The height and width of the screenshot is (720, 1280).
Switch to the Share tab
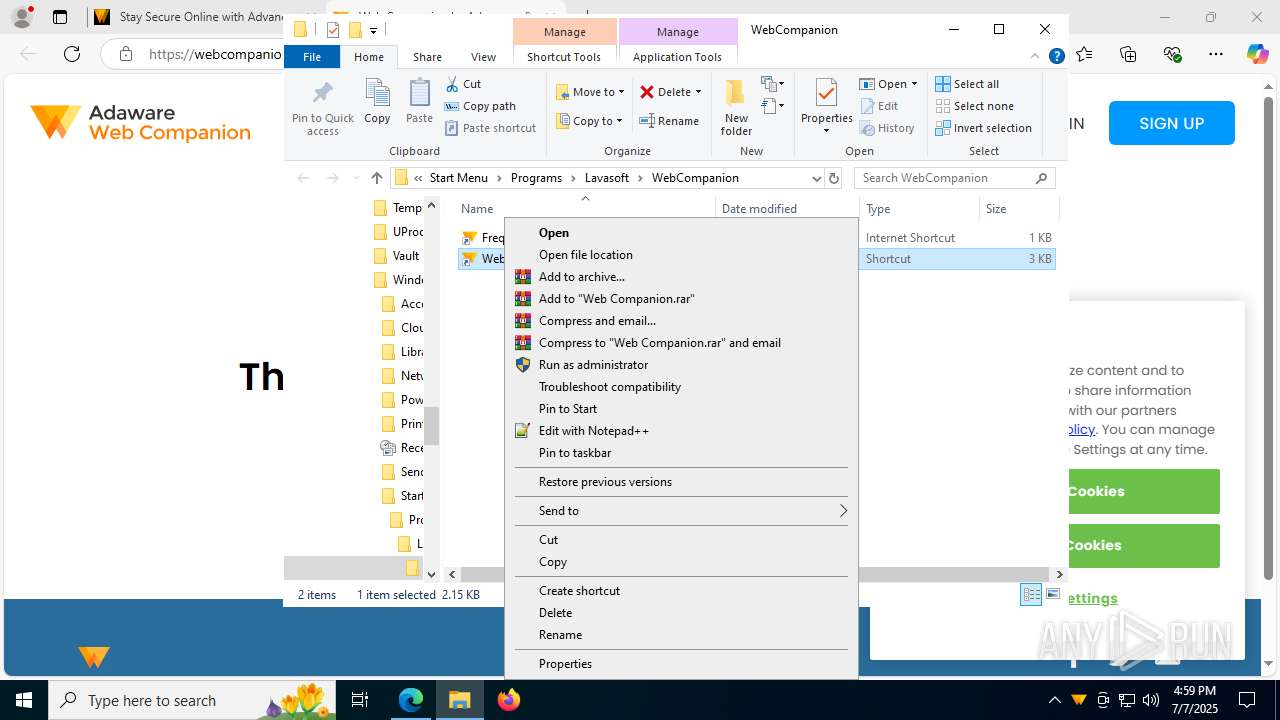tap(427, 57)
